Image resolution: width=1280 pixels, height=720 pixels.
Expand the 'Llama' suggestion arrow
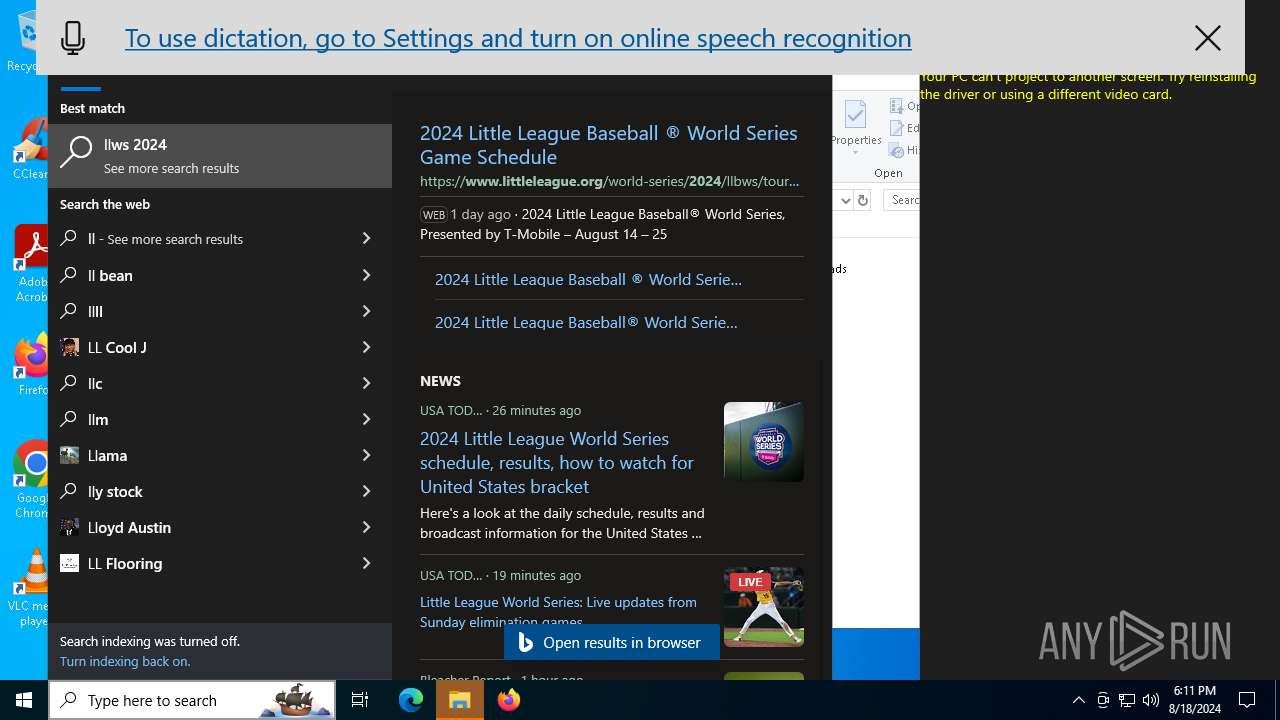pos(366,455)
